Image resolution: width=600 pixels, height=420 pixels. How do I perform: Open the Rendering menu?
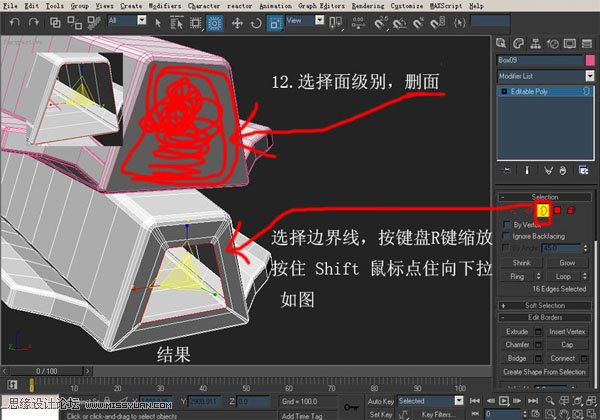tap(368, 6)
